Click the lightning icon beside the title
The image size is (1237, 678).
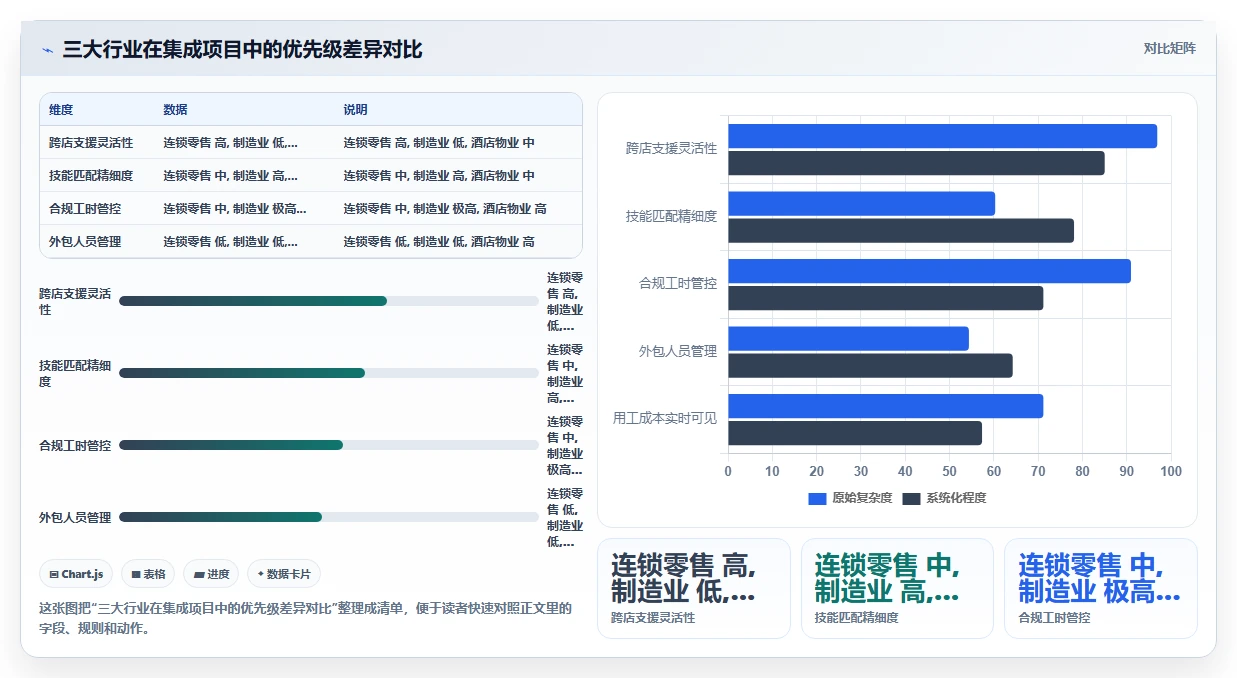point(47,50)
